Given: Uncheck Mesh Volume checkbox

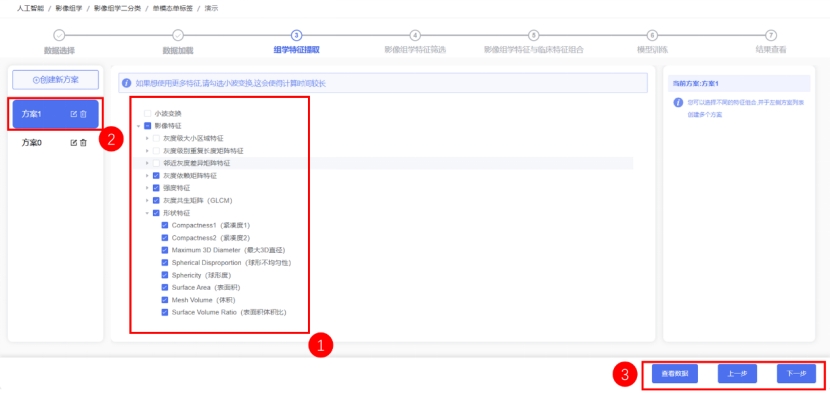Looking at the screenshot, I should [165, 300].
